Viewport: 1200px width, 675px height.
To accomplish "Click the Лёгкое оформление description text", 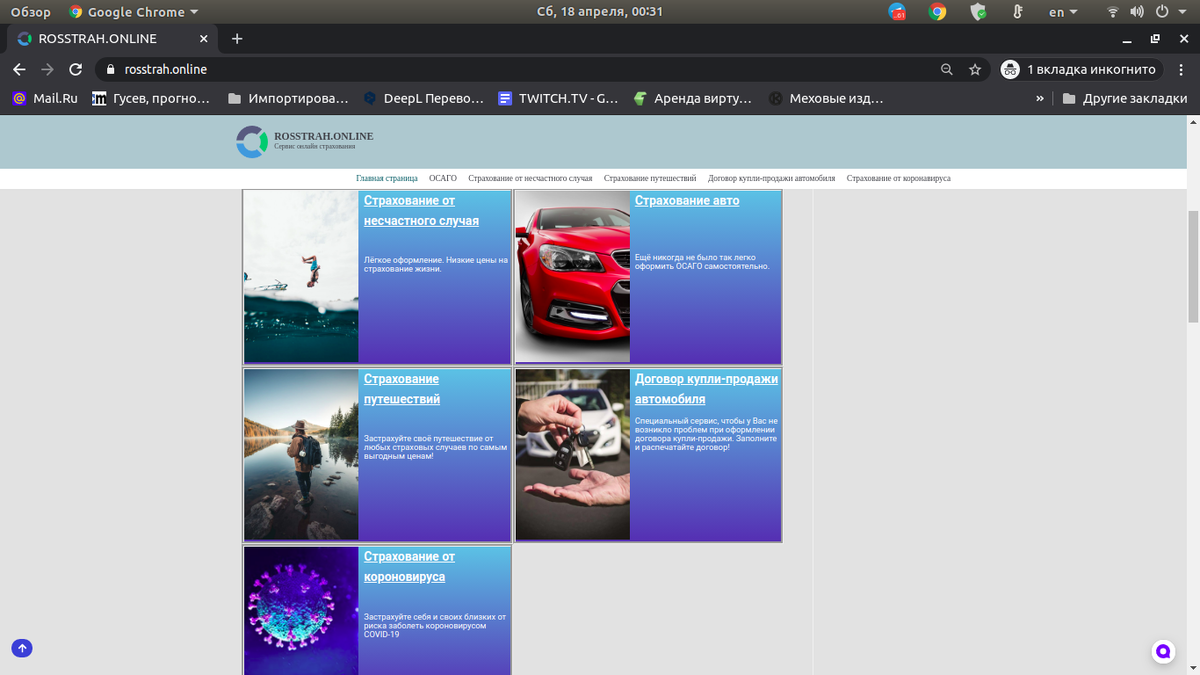I will pos(436,264).
